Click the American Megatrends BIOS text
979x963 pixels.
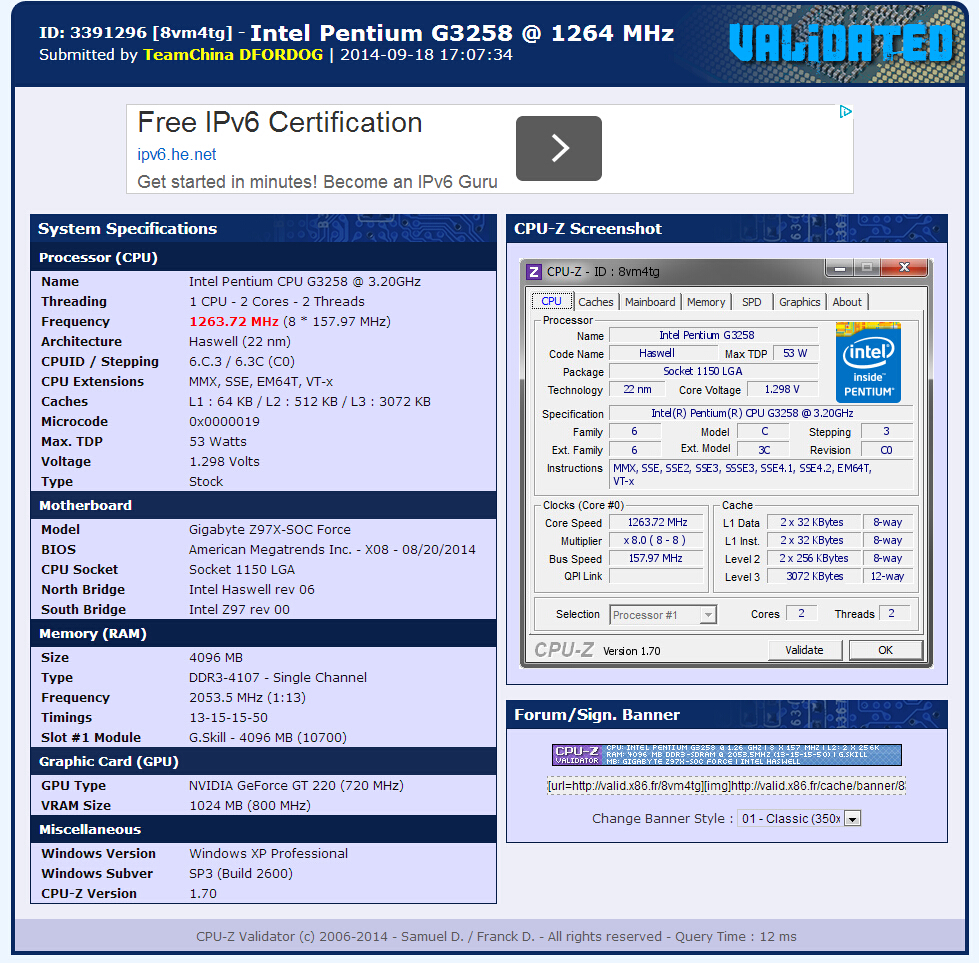click(x=332, y=550)
